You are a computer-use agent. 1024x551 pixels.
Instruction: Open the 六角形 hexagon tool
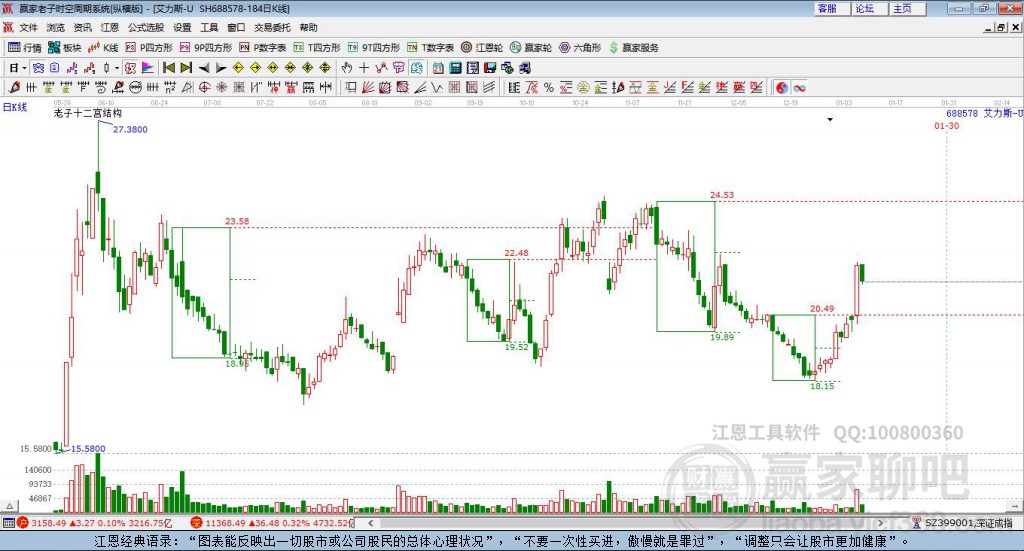tap(580, 48)
